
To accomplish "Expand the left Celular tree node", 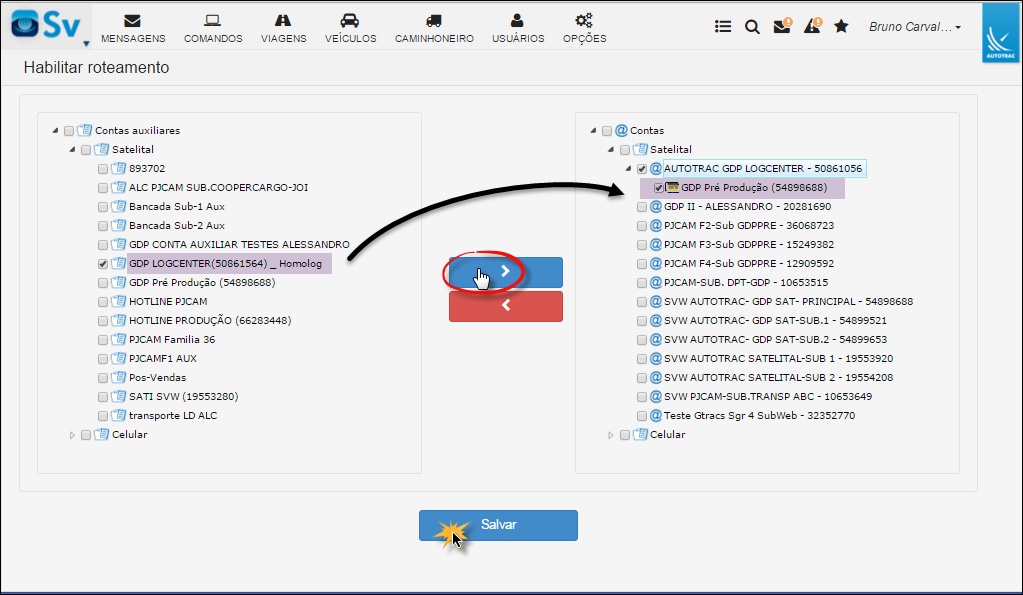I will pyautogui.click(x=72, y=435).
